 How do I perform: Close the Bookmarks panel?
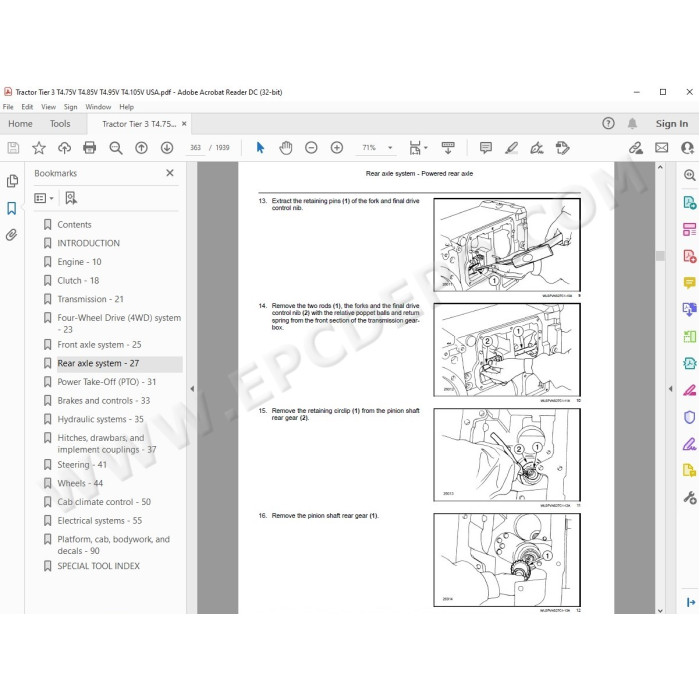170,173
